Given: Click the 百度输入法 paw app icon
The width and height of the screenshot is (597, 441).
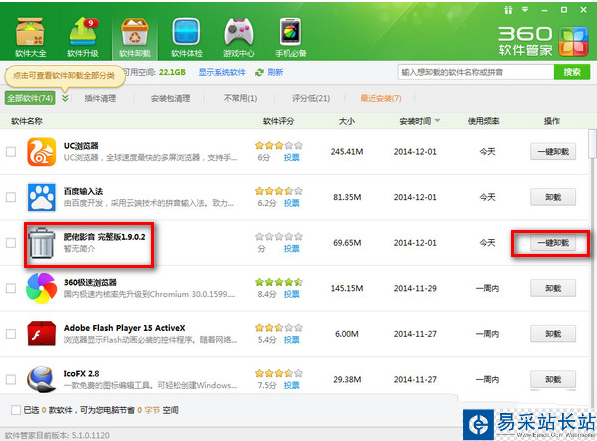Looking at the screenshot, I should pyautogui.click(x=42, y=197).
